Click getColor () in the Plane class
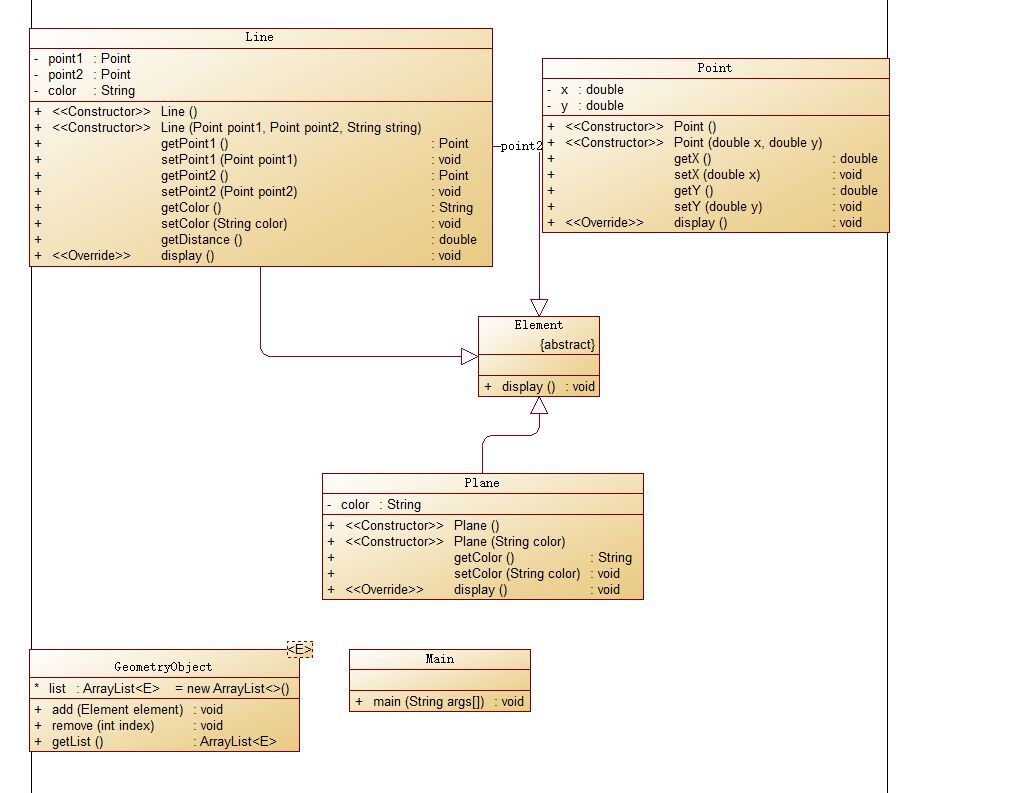Screen dimensions: 1035x793 pyautogui.click(x=480, y=557)
